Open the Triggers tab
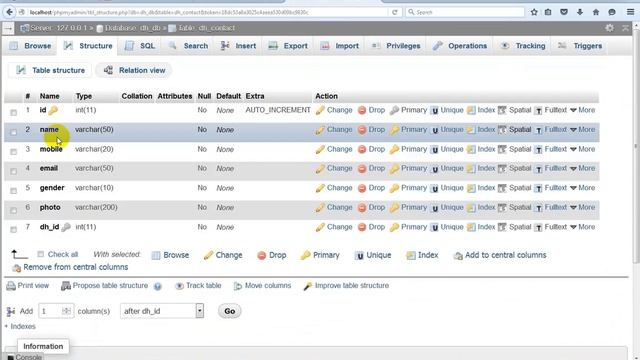The width and height of the screenshot is (640, 360). tap(580, 46)
